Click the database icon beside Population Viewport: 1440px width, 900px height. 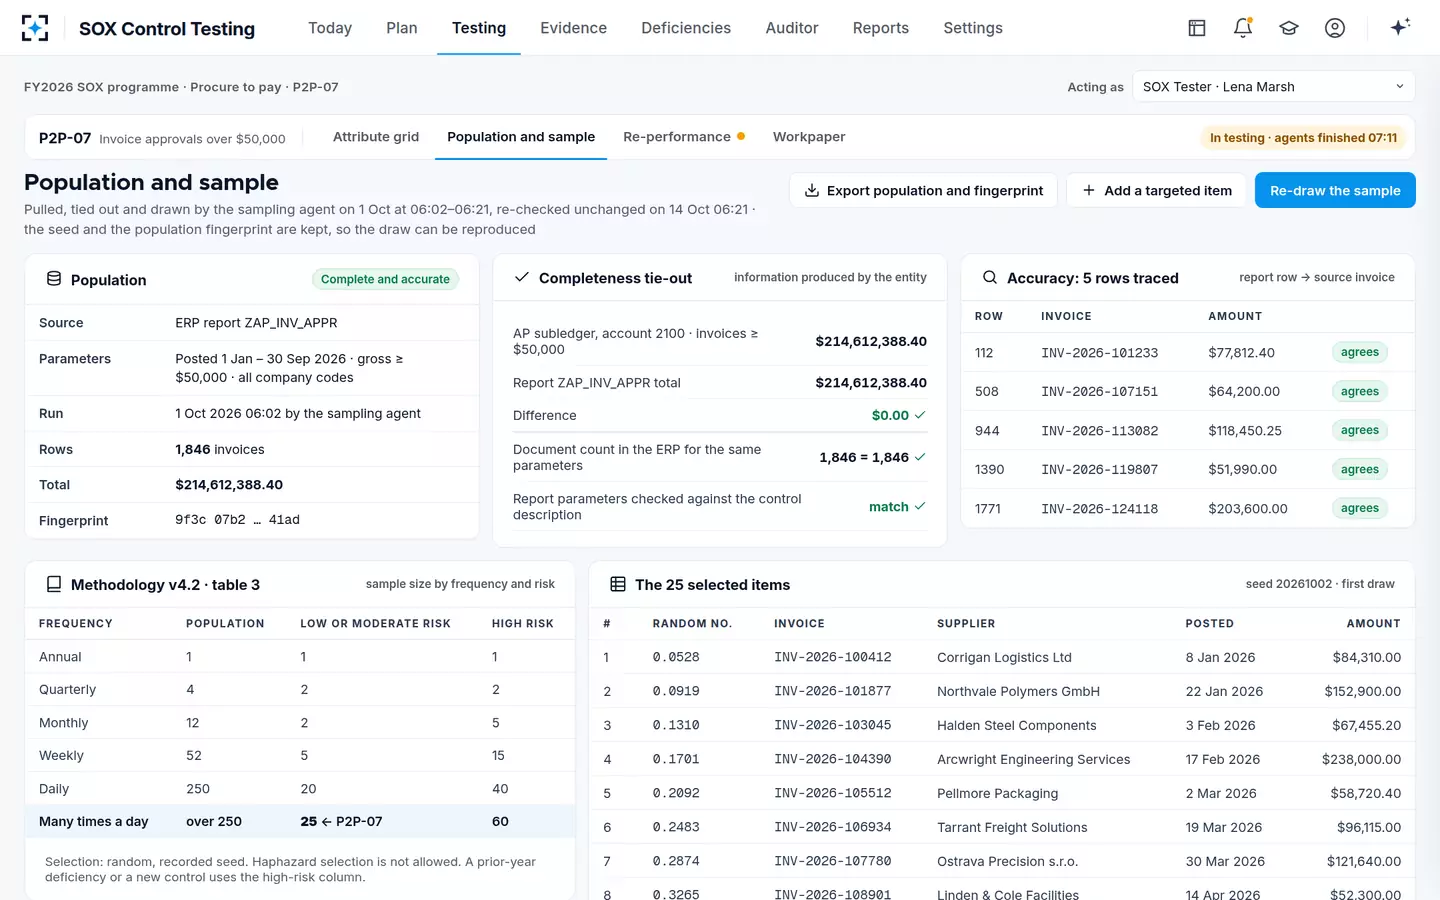[54, 279]
